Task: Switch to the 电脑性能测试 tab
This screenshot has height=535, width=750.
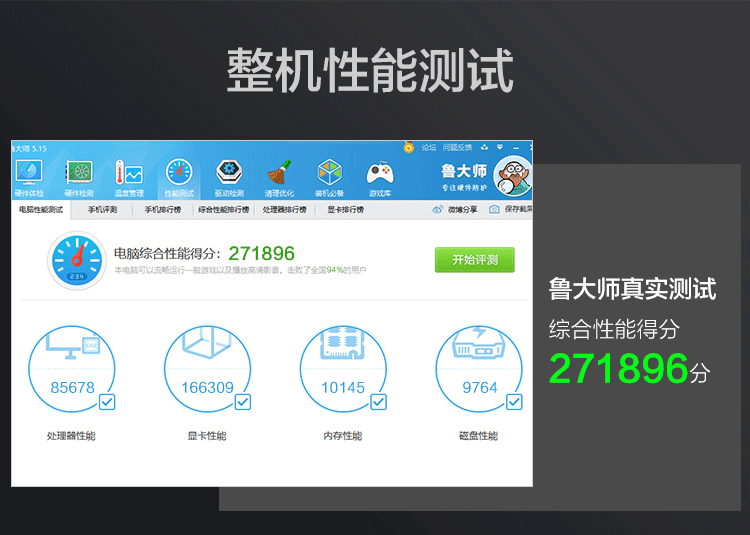Action: point(41,209)
